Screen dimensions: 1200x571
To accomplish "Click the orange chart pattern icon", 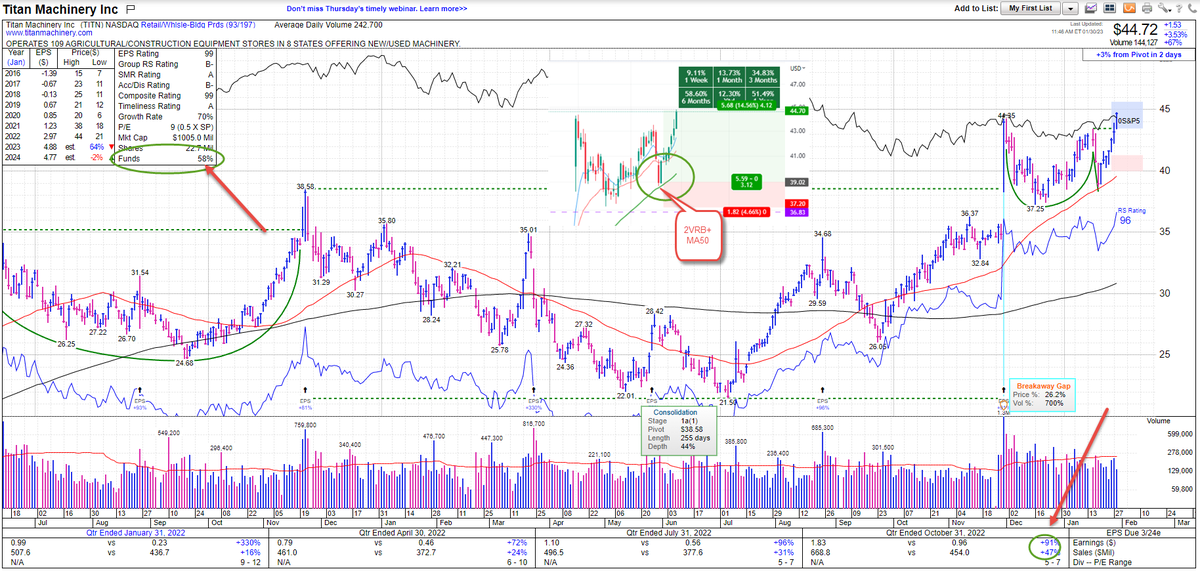I will tap(1129, 8).
